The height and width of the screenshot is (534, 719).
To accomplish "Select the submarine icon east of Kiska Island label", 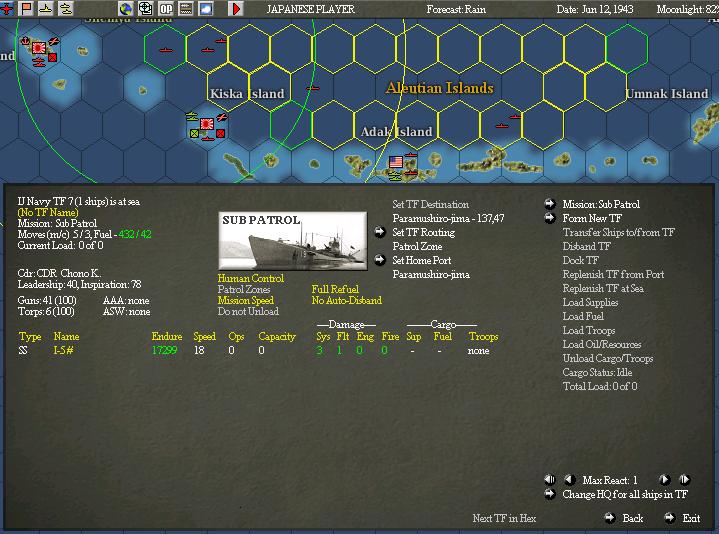I will point(312,88).
